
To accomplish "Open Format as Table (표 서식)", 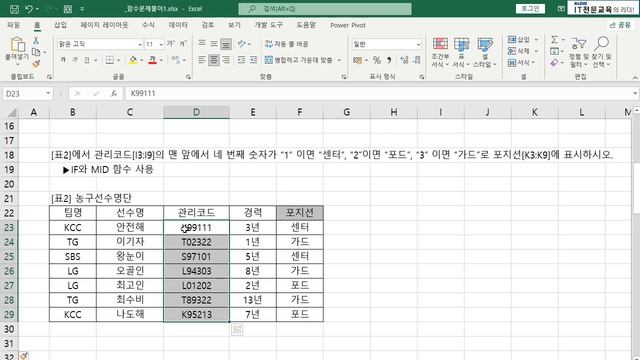I will point(461,52).
